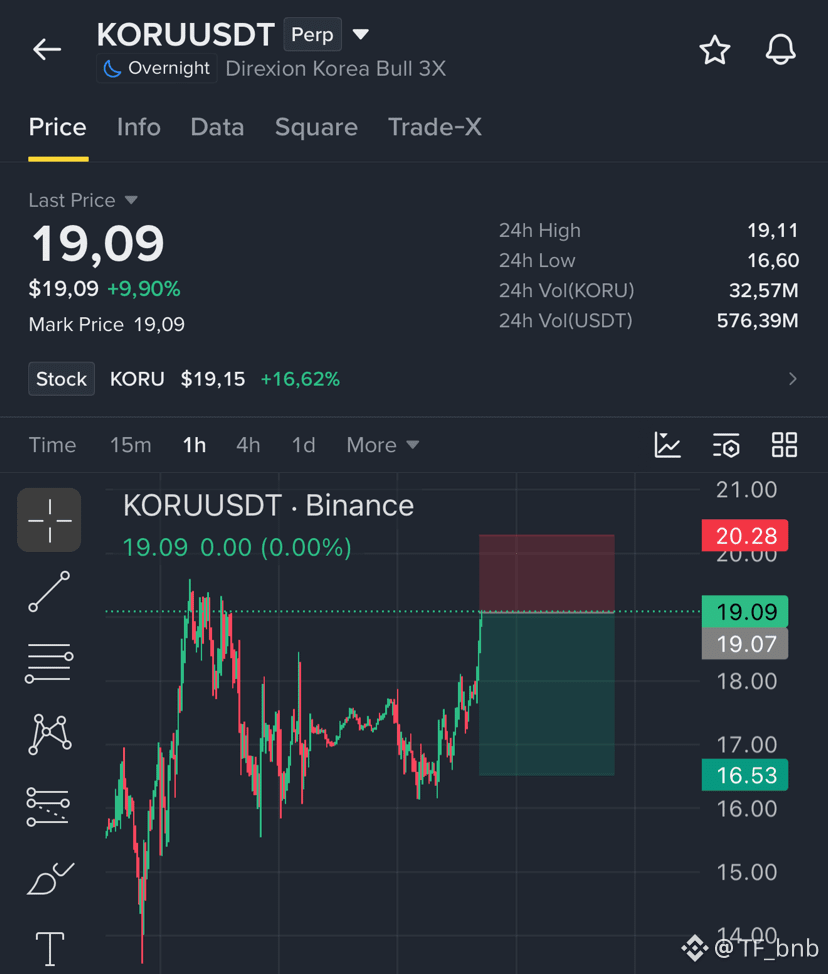Click the KORUUSDT · Binance chart title

[268, 506]
